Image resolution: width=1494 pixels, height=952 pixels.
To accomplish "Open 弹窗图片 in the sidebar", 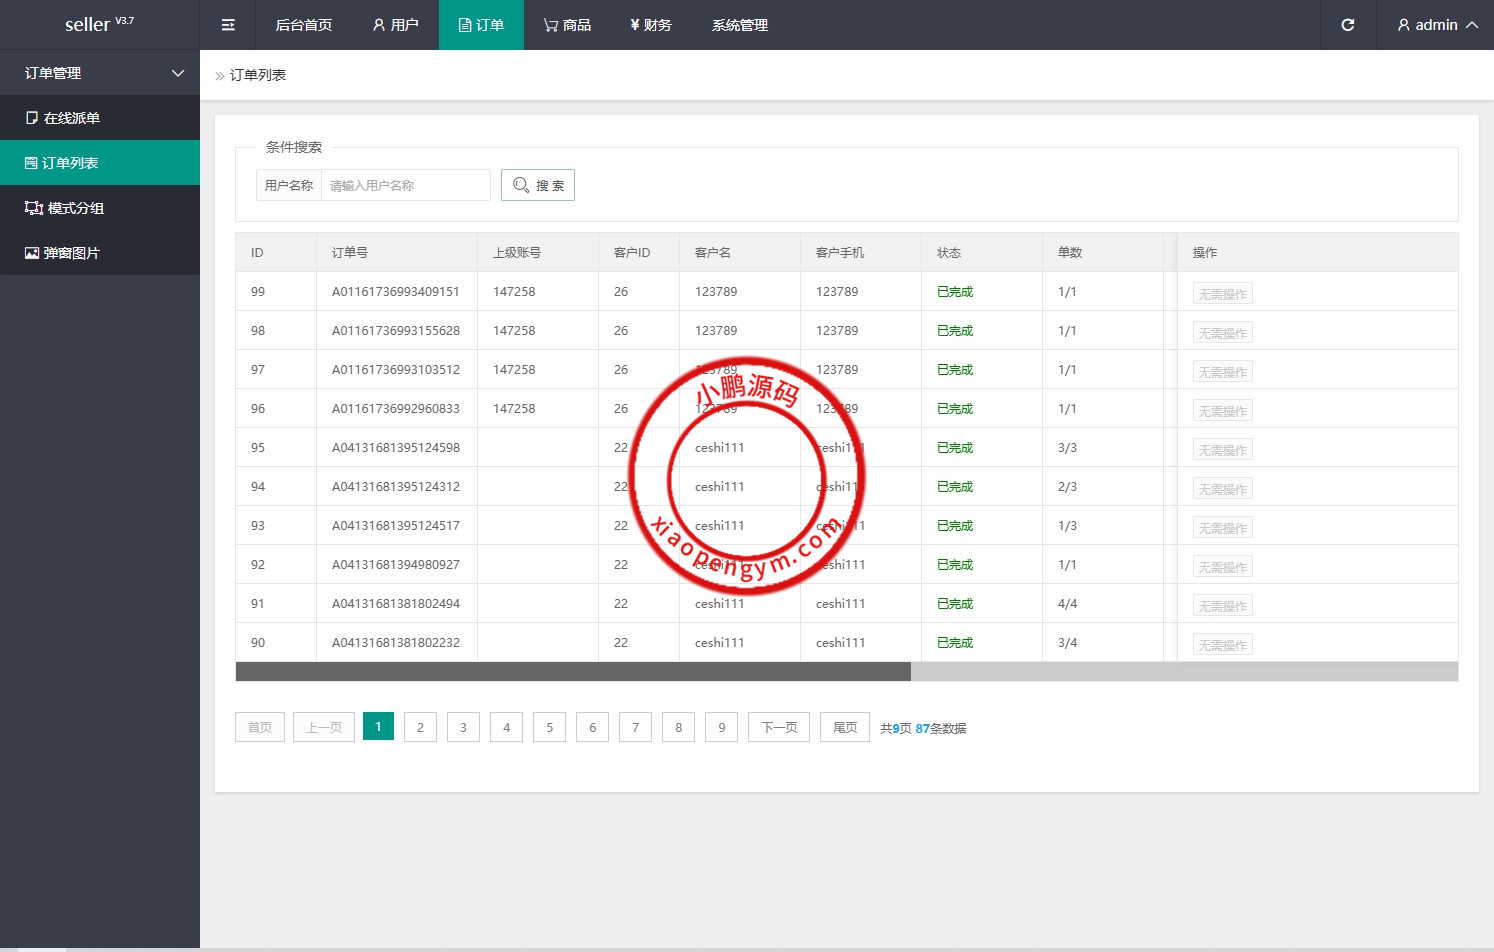I will click(x=100, y=253).
